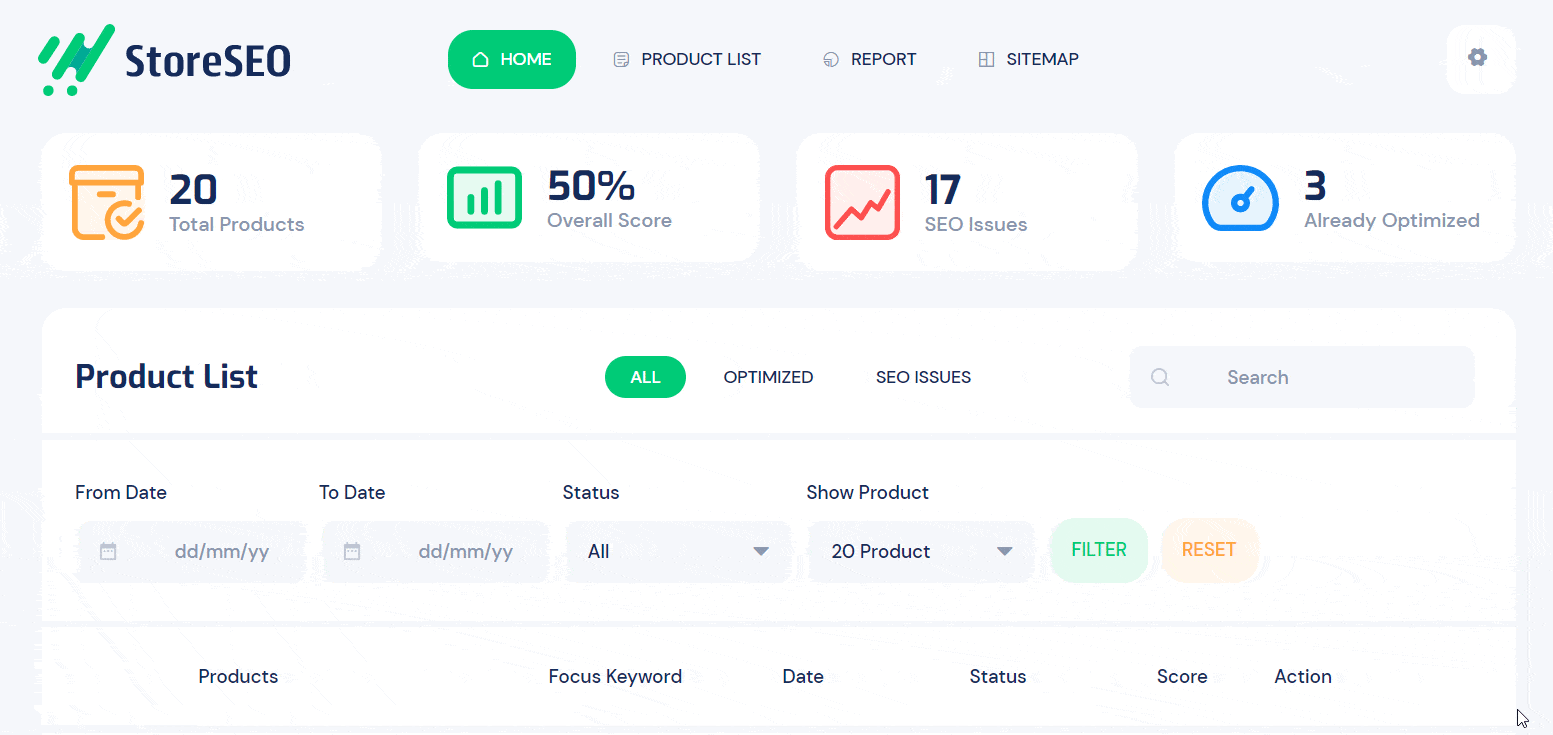Viewport: 1553px width, 735px height.
Task: Switch to the Optimized tab
Action: pyautogui.click(x=768, y=377)
